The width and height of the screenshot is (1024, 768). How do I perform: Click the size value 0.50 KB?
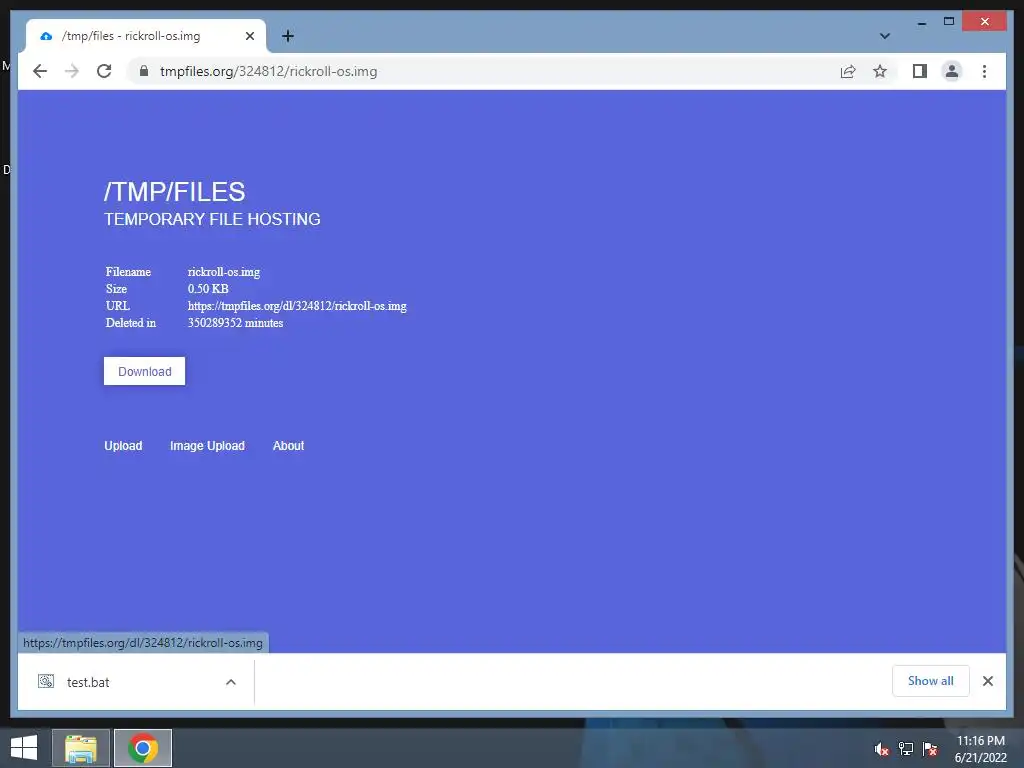point(208,289)
